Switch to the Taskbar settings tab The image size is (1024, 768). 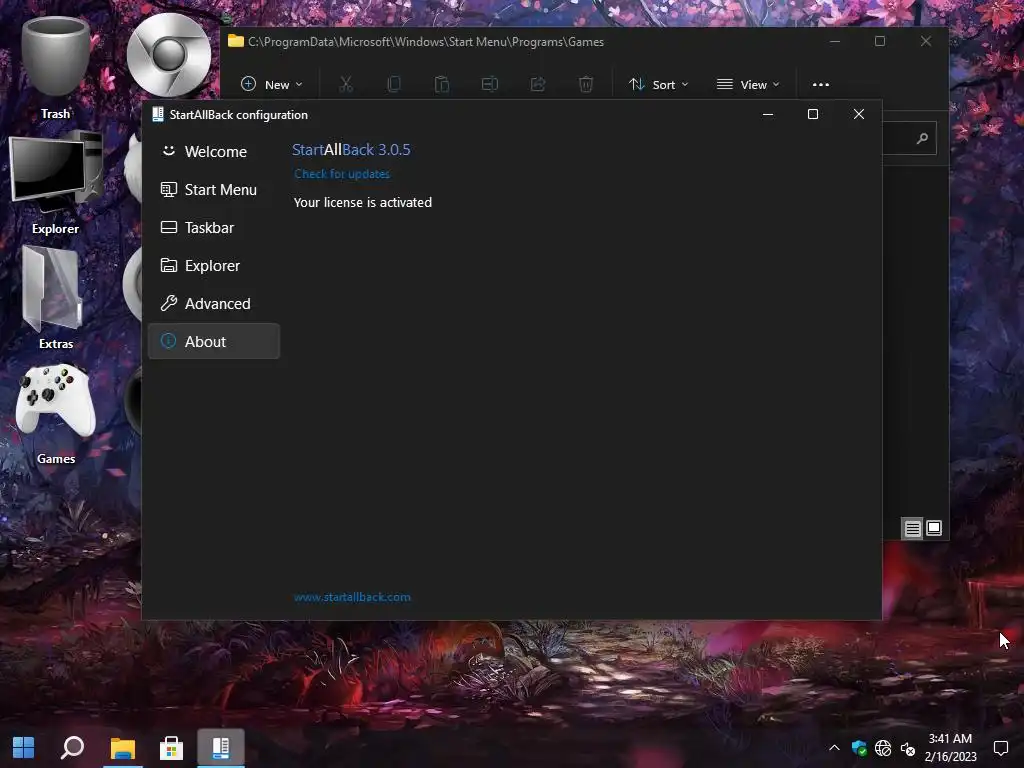[x=214, y=227]
